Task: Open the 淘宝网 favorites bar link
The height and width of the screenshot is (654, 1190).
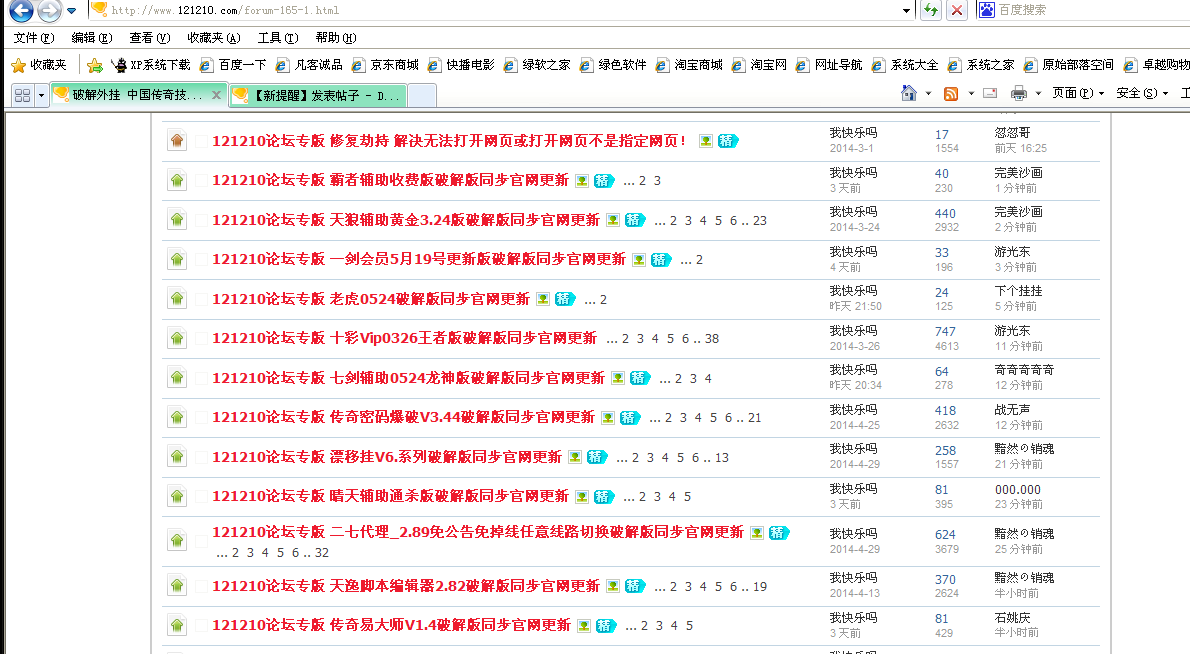Action: click(x=759, y=65)
